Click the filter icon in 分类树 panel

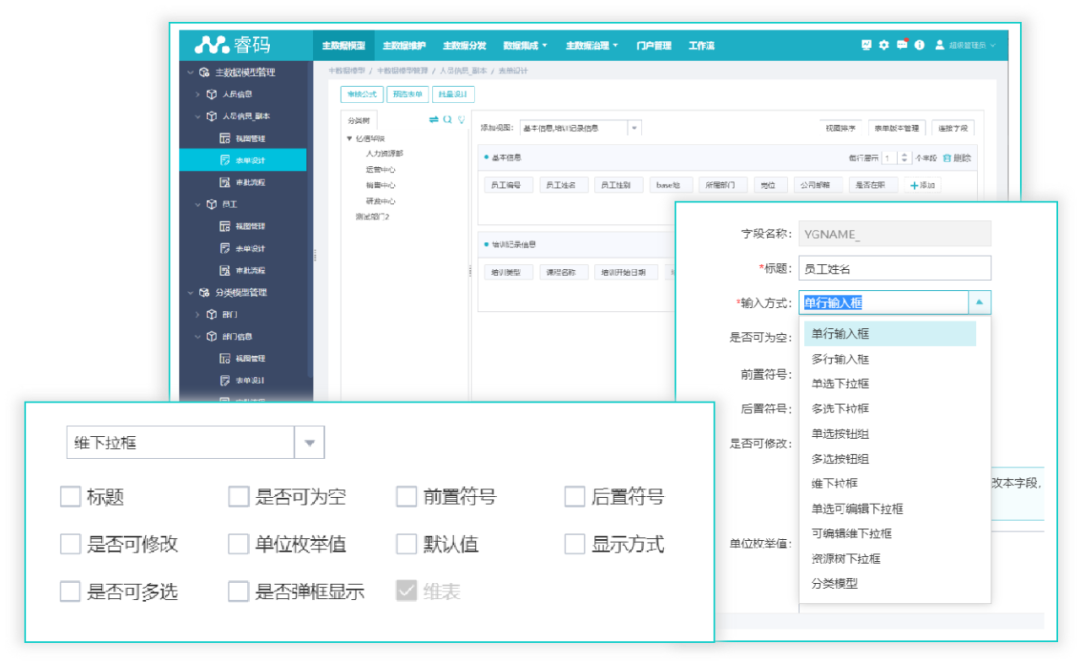[461, 119]
